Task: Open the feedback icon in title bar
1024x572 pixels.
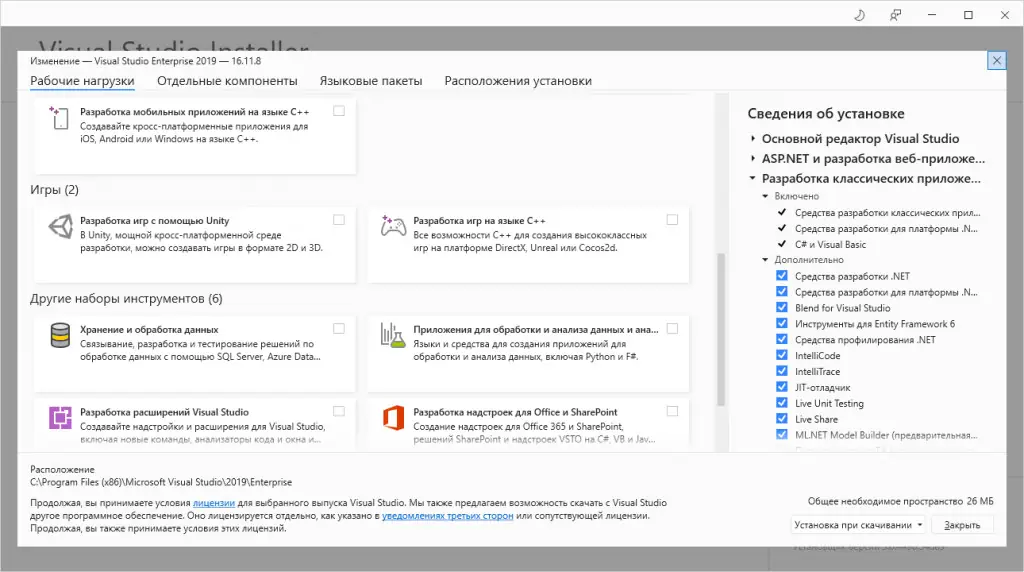Action: 895,15
